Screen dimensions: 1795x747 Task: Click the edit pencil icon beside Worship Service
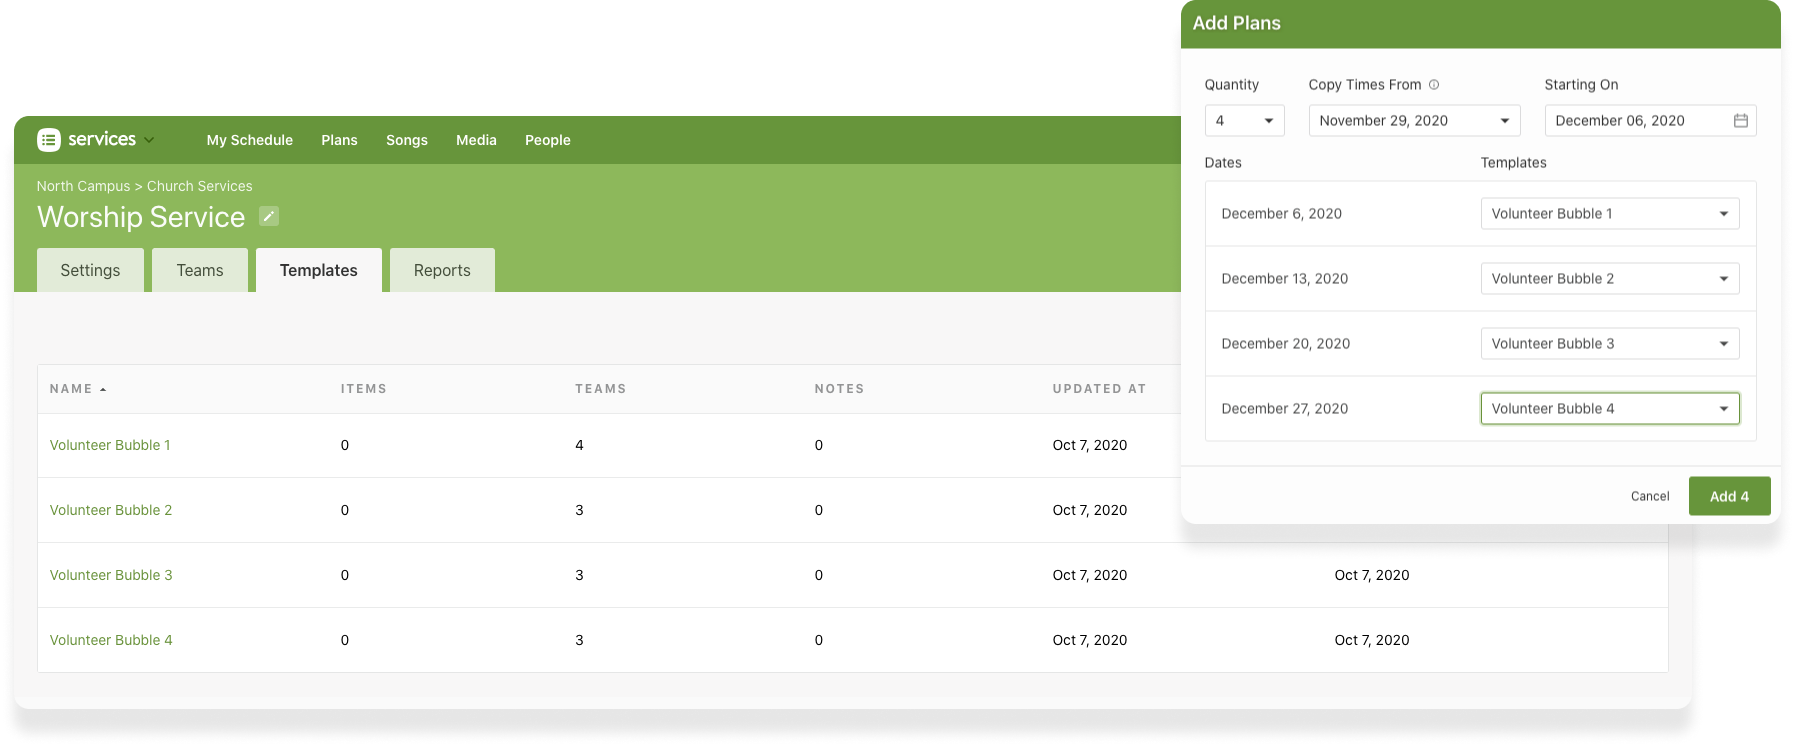click(269, 216)
